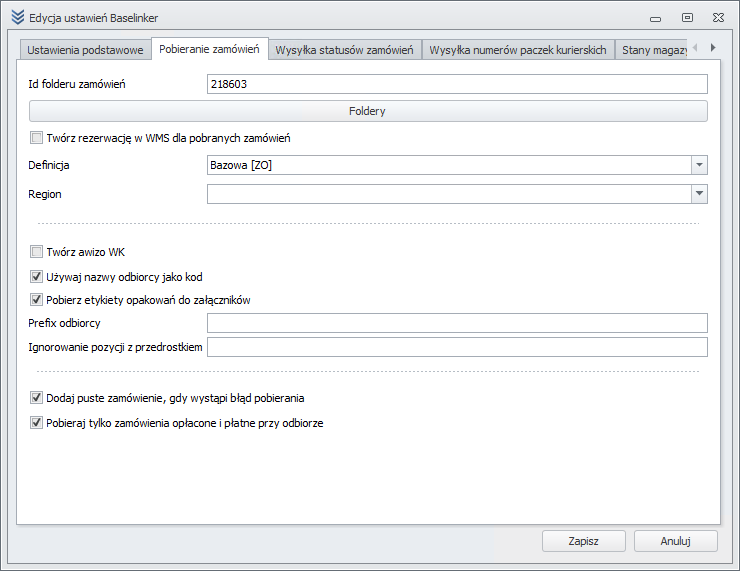Toggle Dodaj puste zamówienie checkbox
This screenshot has height=571, width=740.
tap(36, 398)
